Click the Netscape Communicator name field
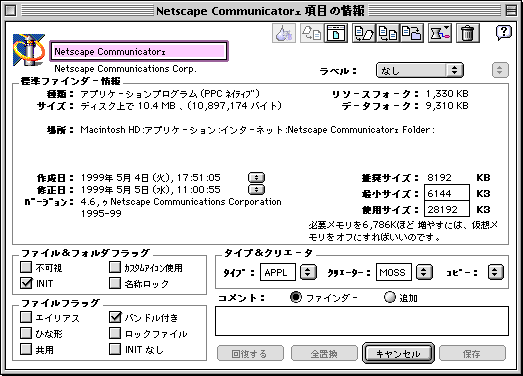The image size is (523, 376). click(139, 51)
